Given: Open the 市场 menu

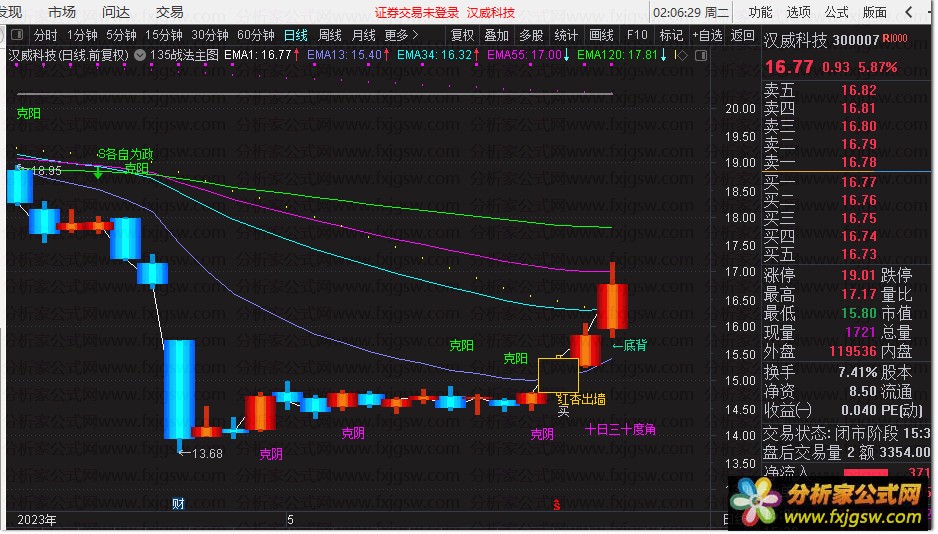Looking at the screenshot, I should click(x=62, y=12).
